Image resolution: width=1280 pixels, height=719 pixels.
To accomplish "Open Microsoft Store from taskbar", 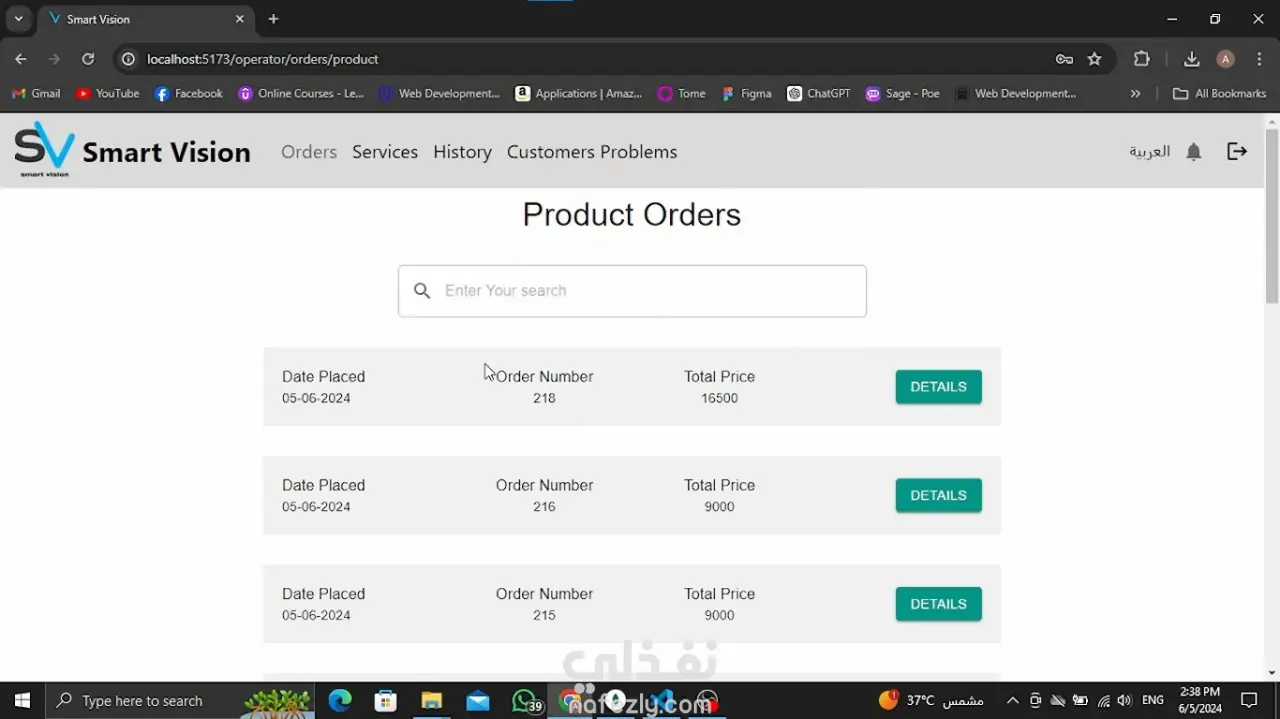I will coord(386,700).
